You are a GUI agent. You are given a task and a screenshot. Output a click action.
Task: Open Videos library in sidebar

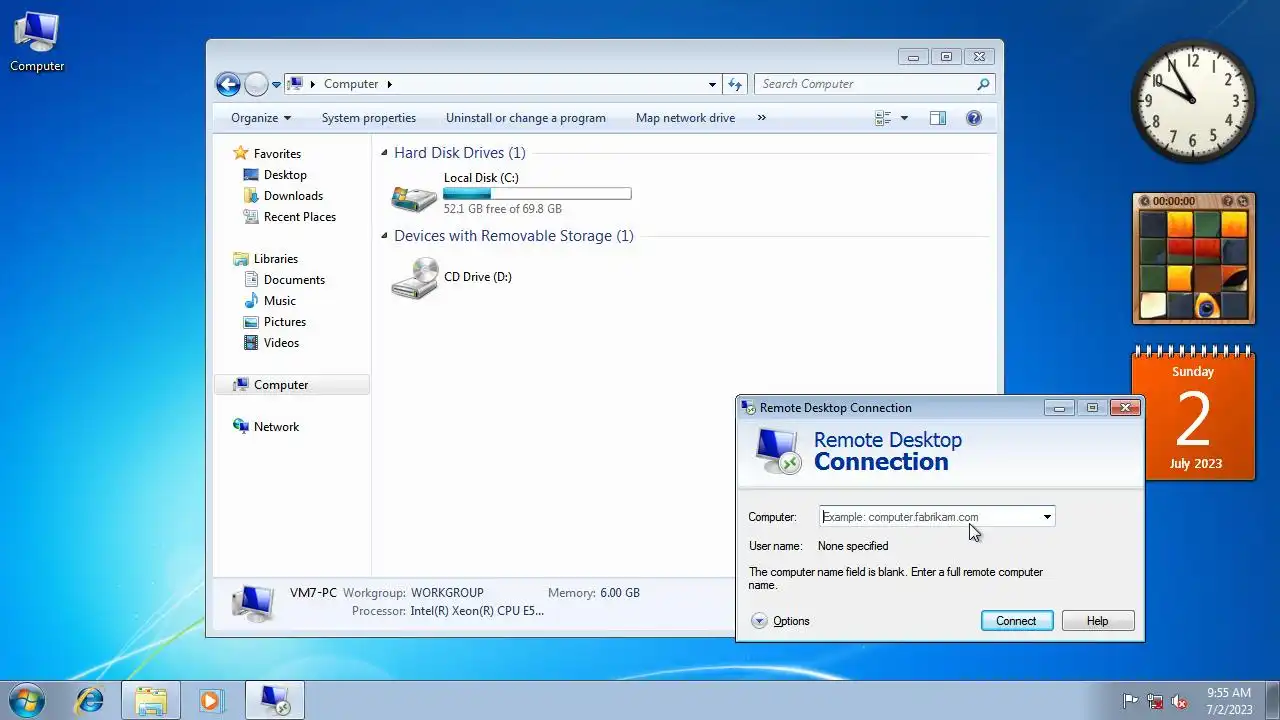[x=272, y=343]
